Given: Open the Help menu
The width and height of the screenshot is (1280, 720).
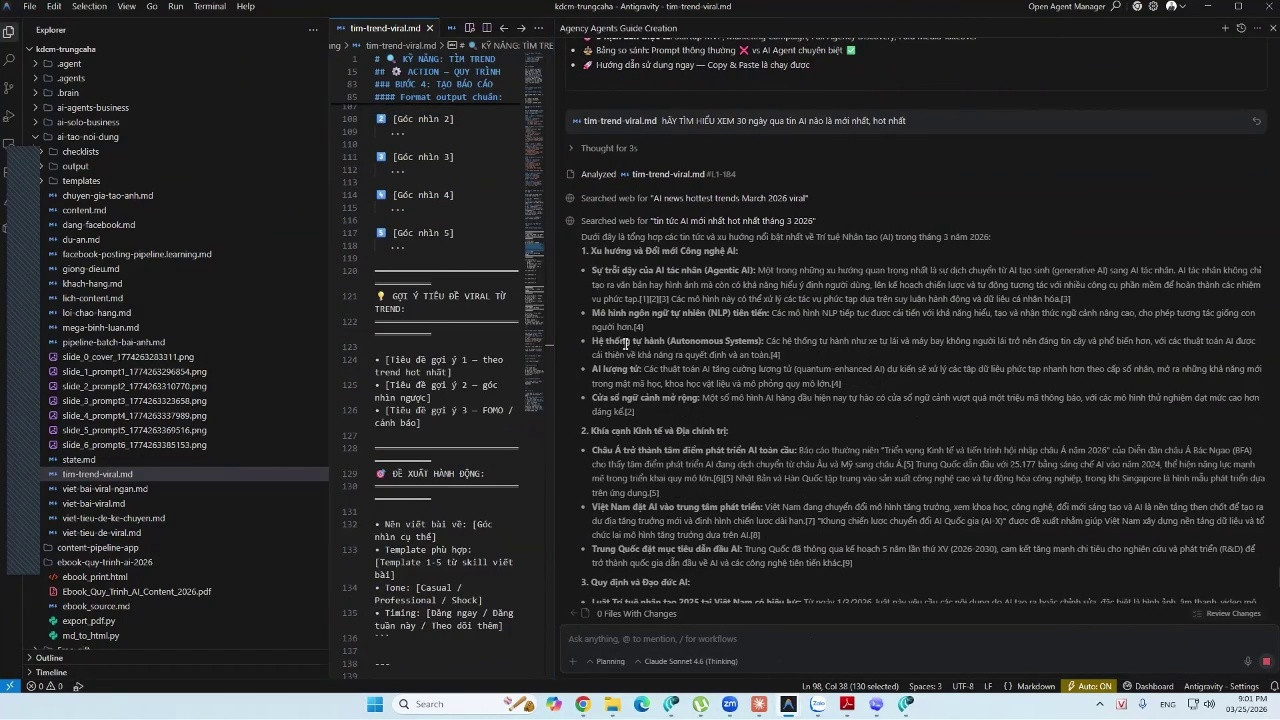Looking at the screenshot, I should [x=245, y=6].
